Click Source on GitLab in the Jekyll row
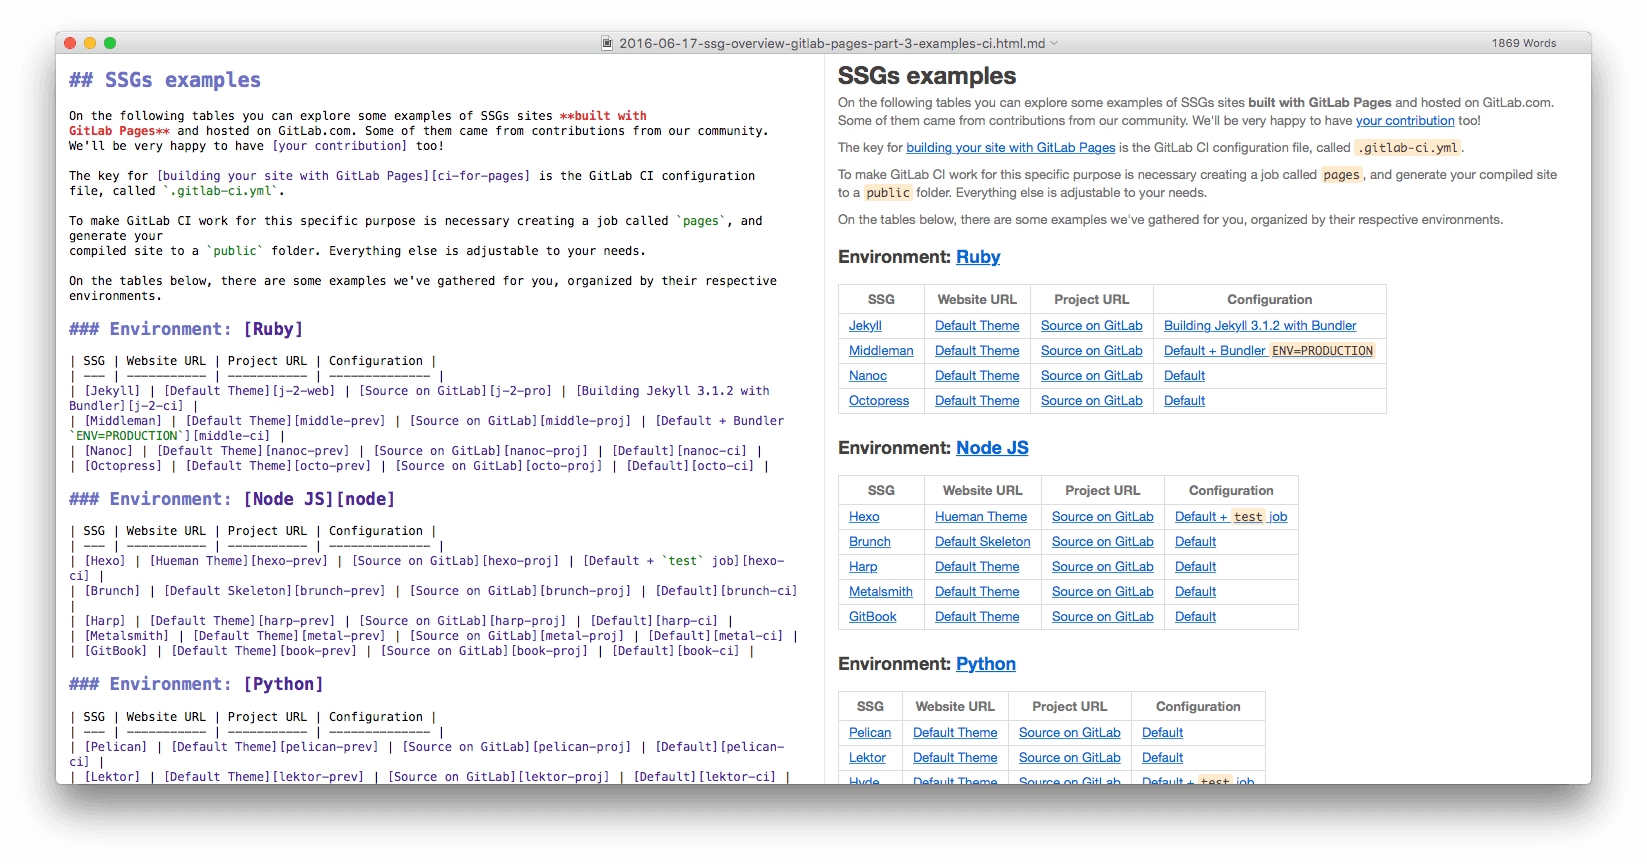 1091,325
